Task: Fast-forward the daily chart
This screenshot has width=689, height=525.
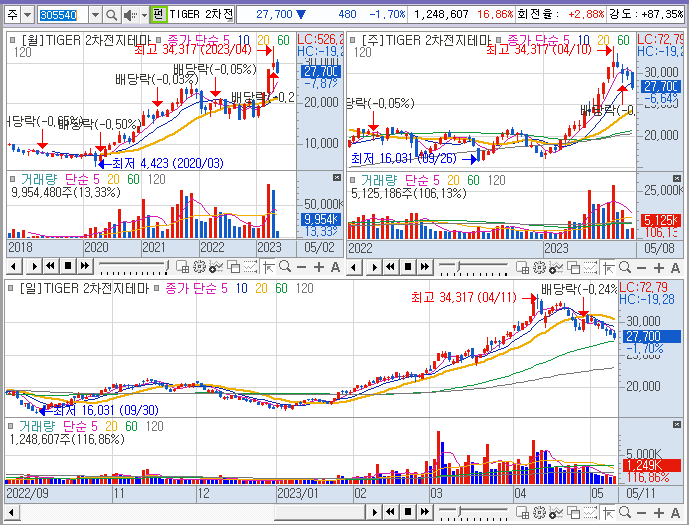Action: [425, 512]
